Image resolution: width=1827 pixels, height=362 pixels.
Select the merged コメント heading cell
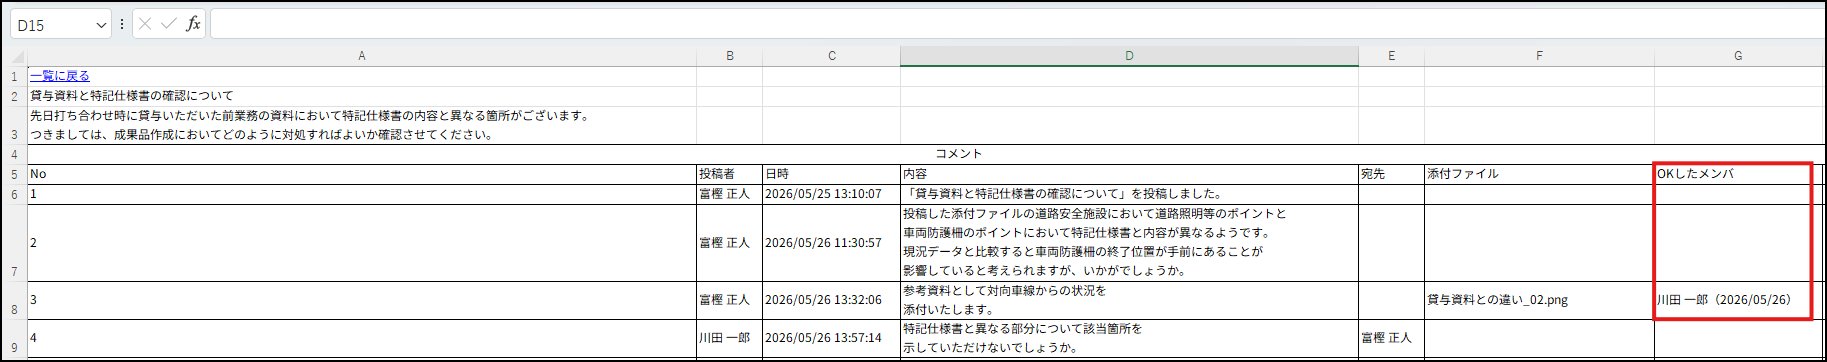925,154
